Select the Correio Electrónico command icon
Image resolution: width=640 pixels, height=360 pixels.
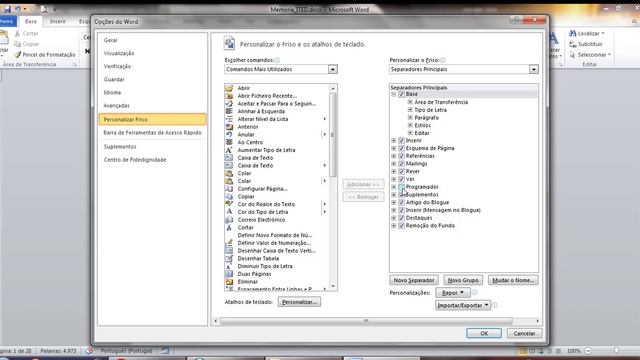click(229, 220)
